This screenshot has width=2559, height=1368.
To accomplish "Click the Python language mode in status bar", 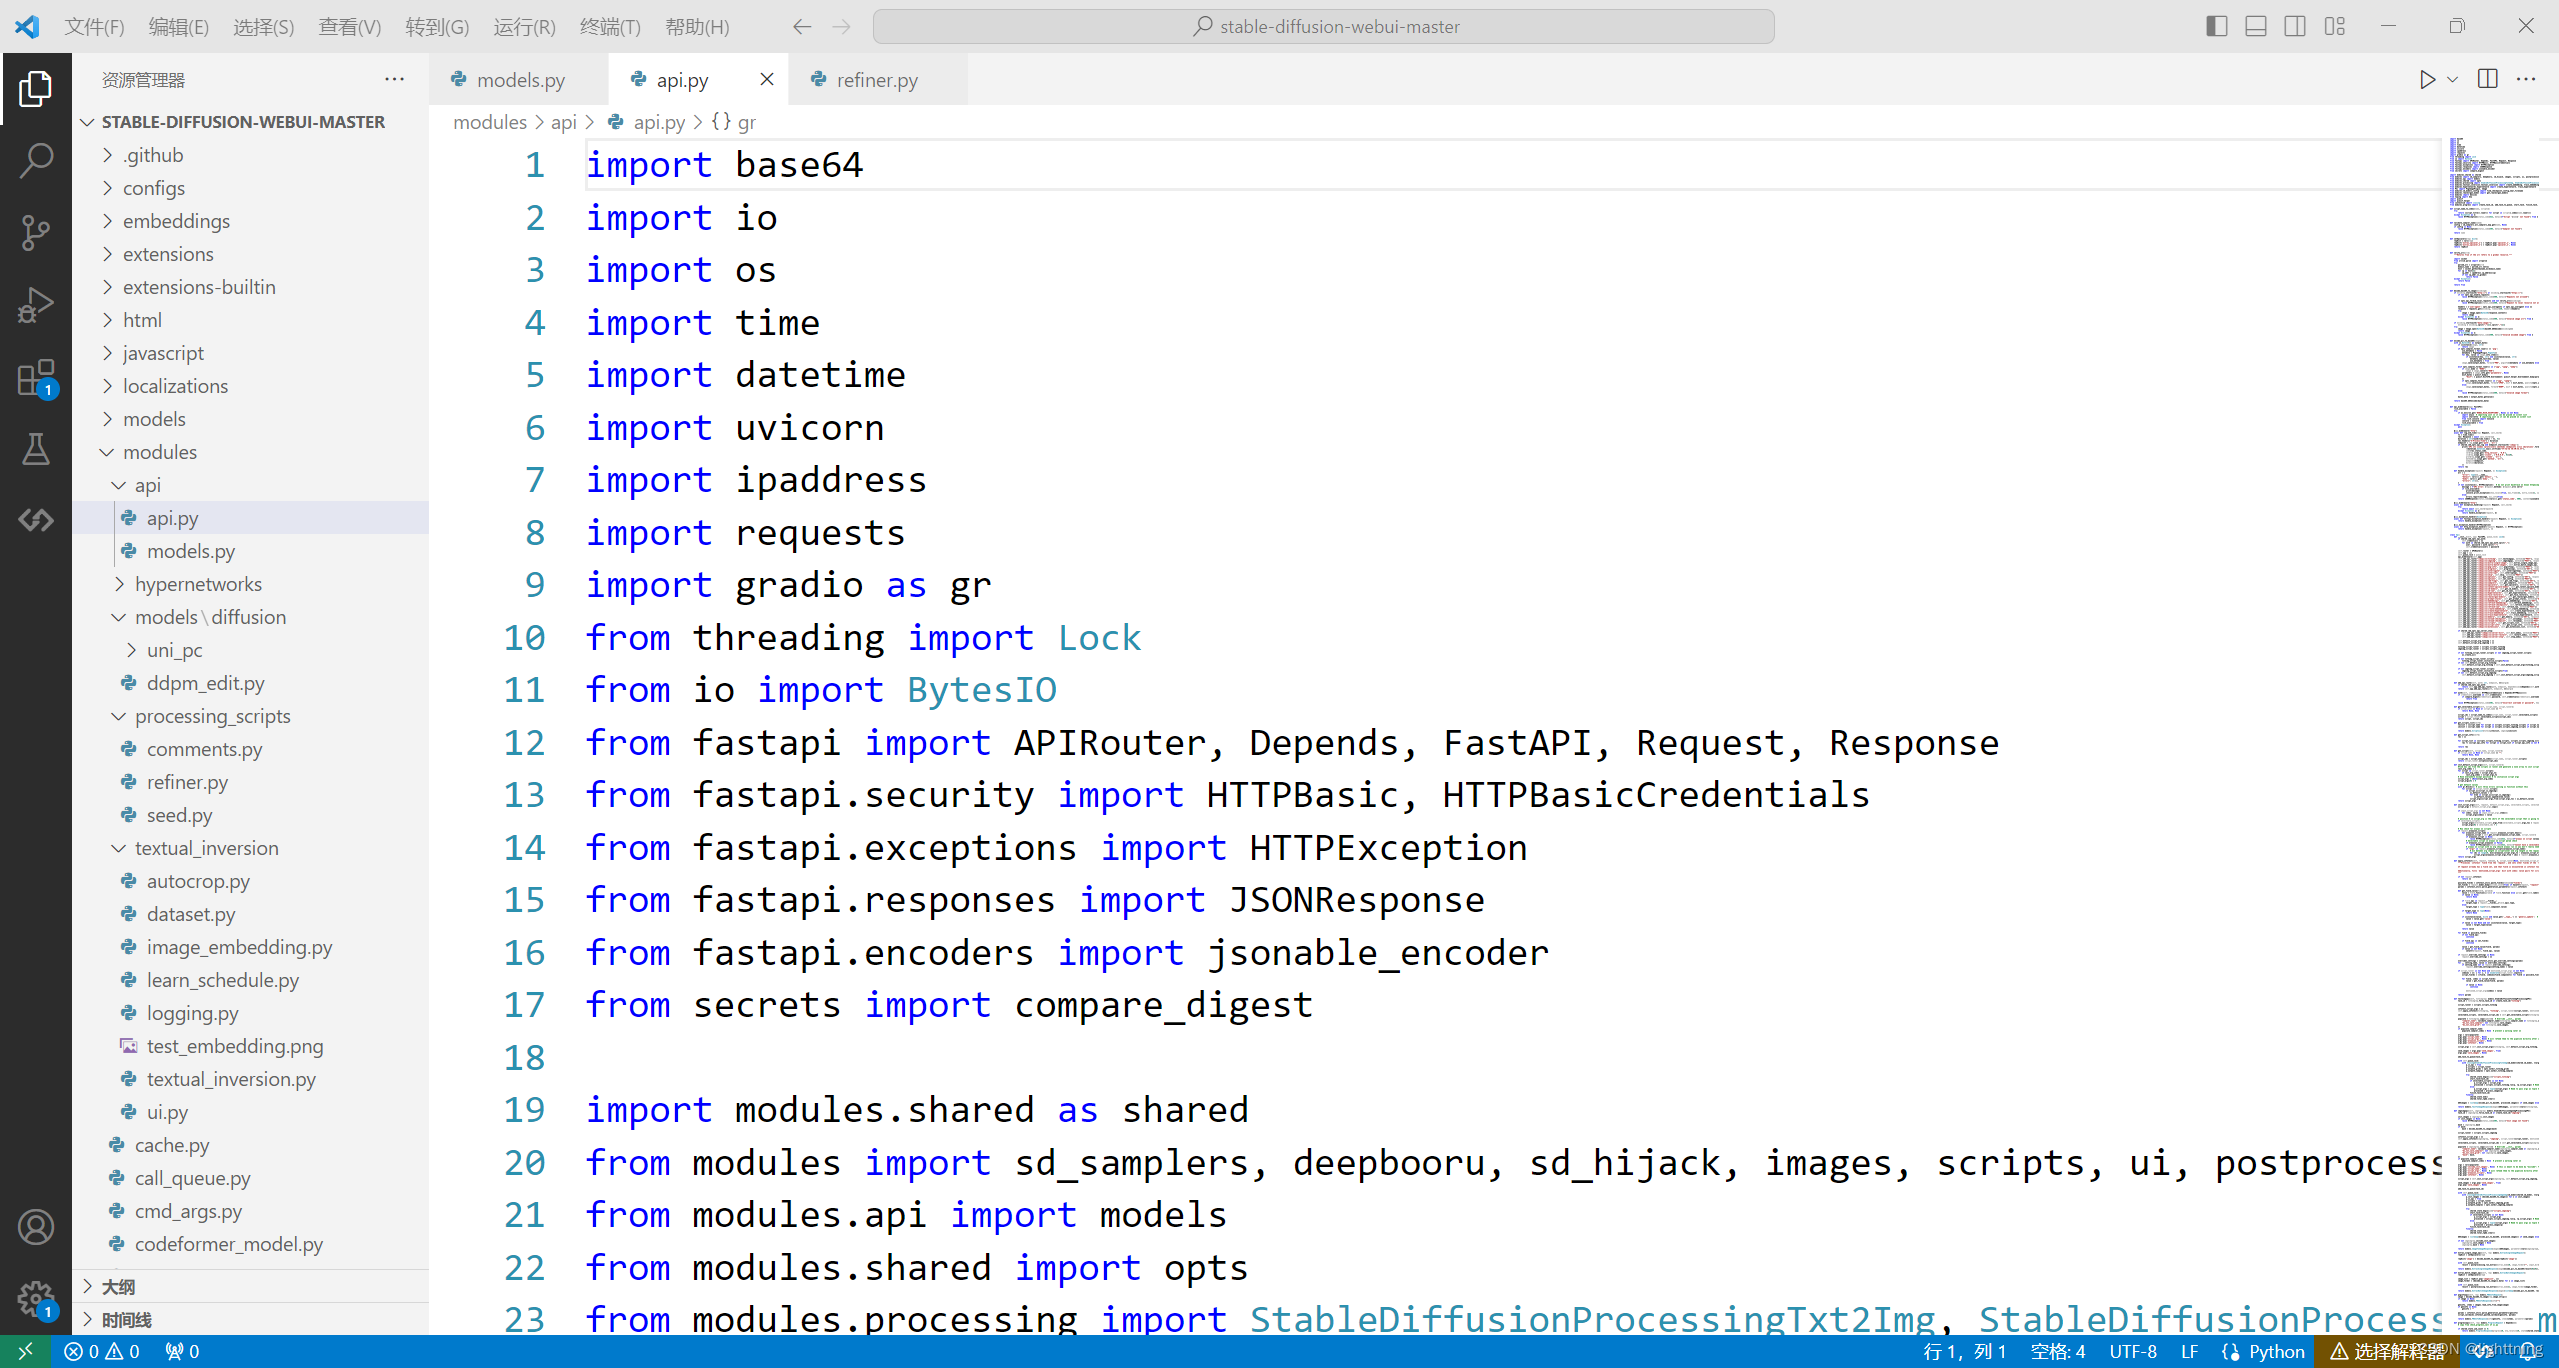I will 2276,1351.
